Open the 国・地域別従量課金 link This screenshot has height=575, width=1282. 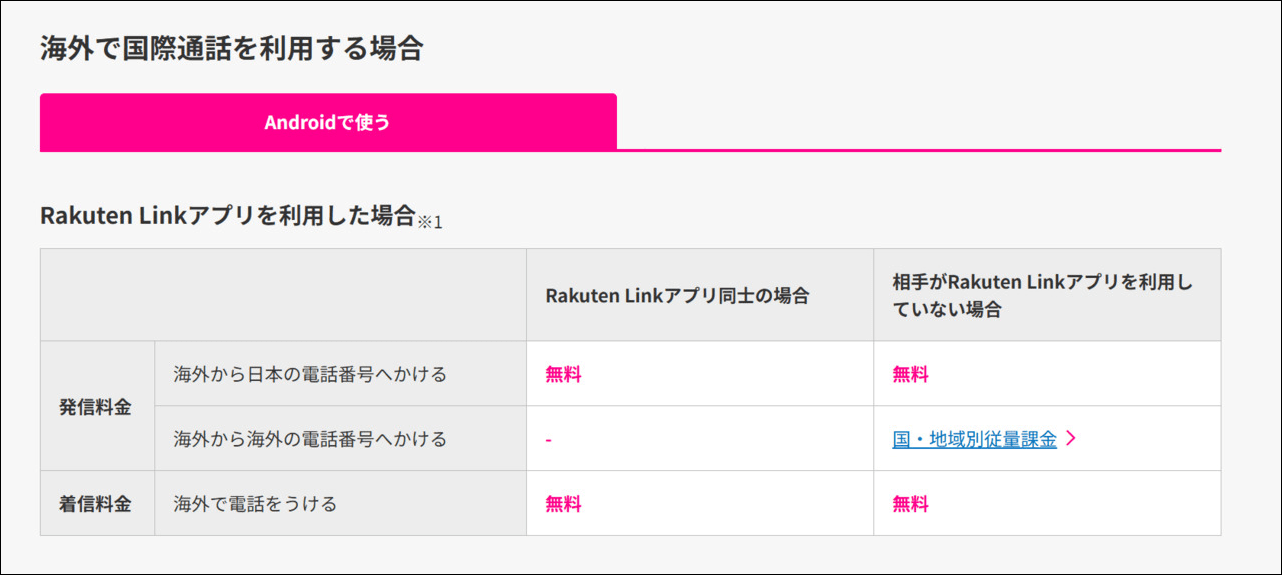coord(974,438)
